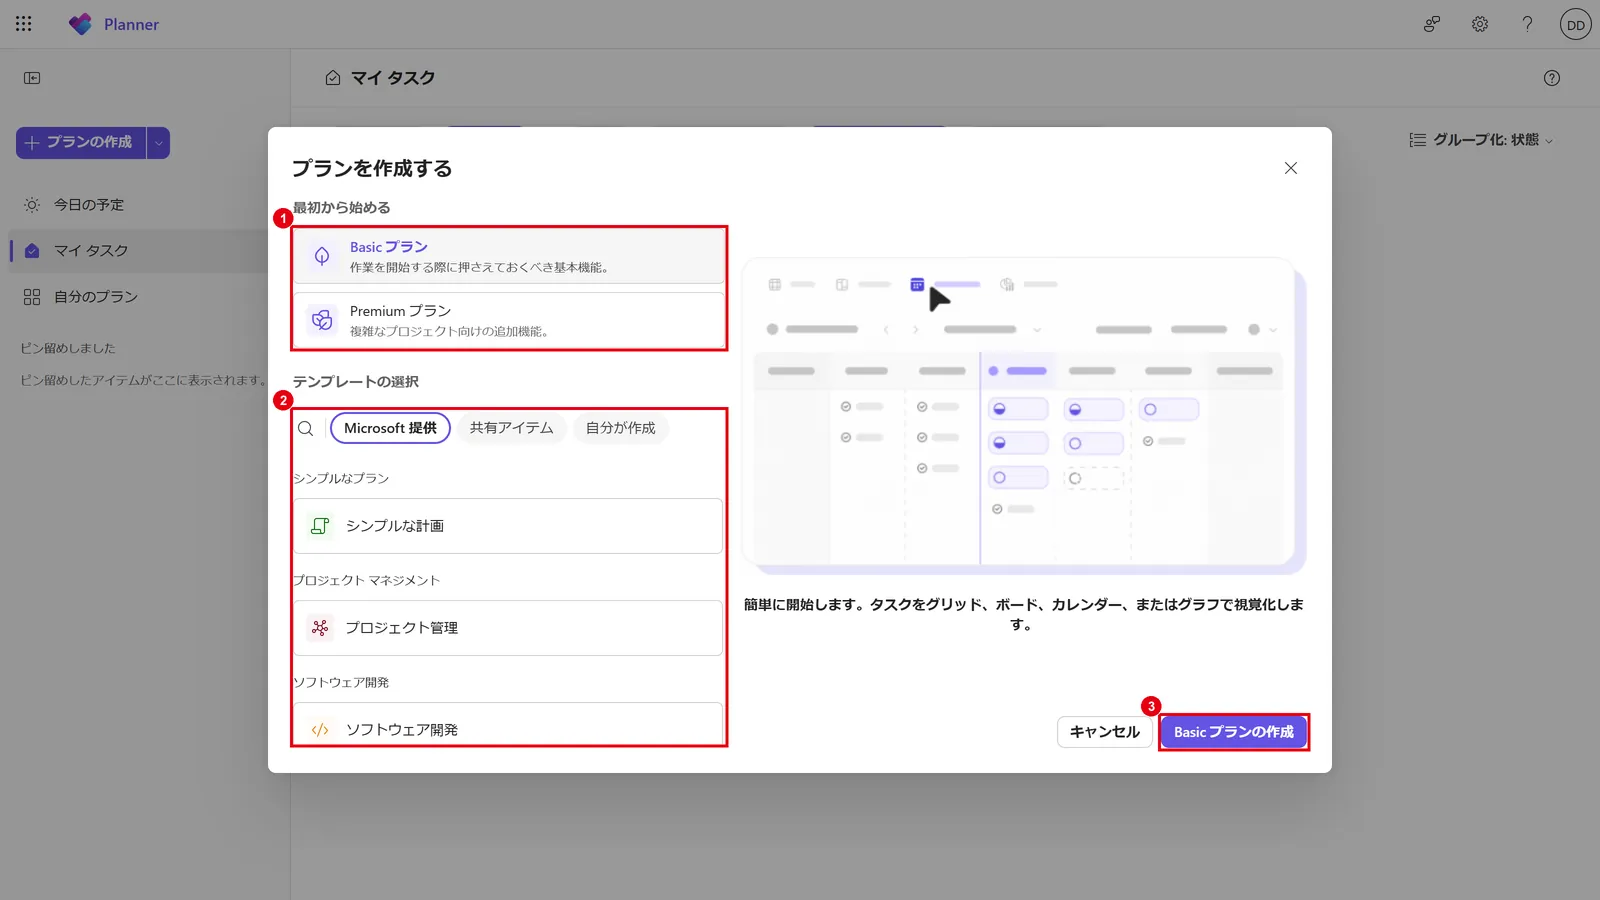Click the question mark help icon in top bar
Screen dimensions: 1600x900
pyautogui.click(x=1527, y=24)
